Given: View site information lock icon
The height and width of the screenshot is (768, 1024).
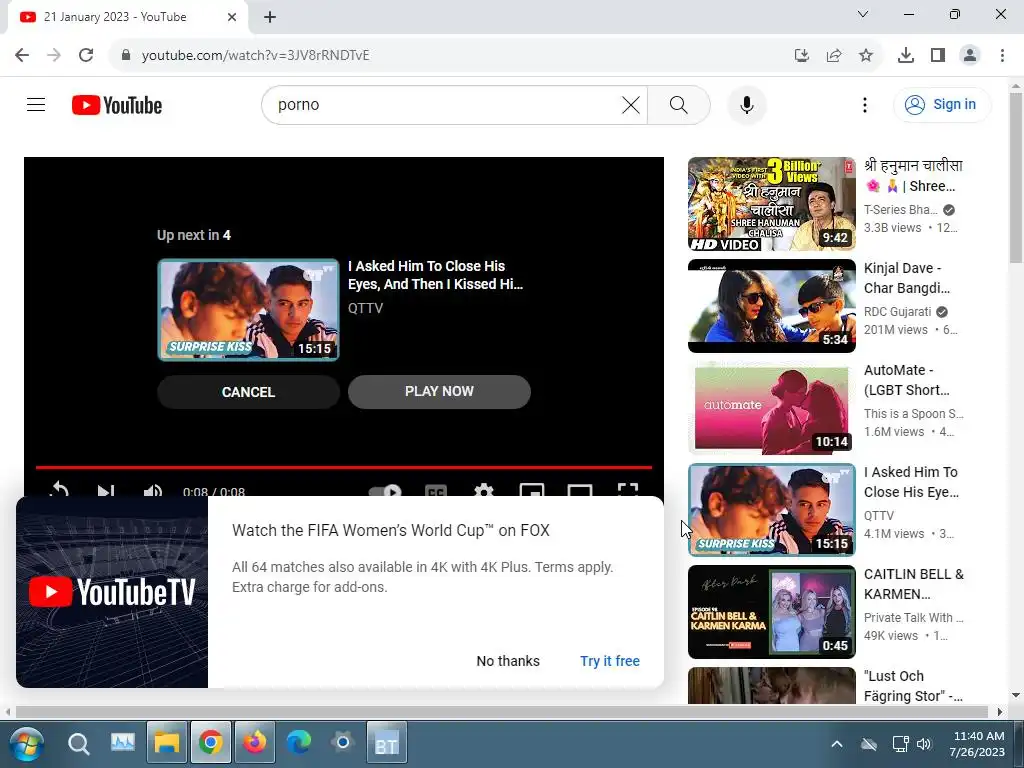Looking at the screenshot, I should click(126, 55).
